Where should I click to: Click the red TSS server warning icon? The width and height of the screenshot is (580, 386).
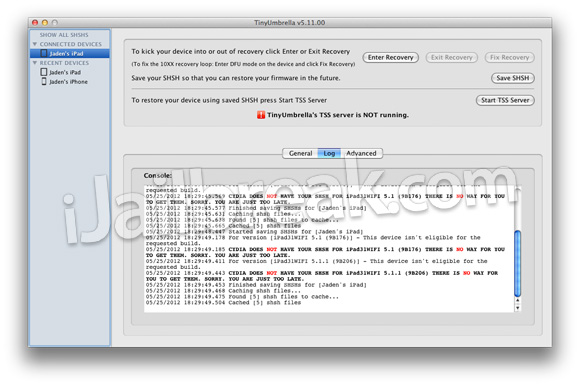(x=261, y=115)
